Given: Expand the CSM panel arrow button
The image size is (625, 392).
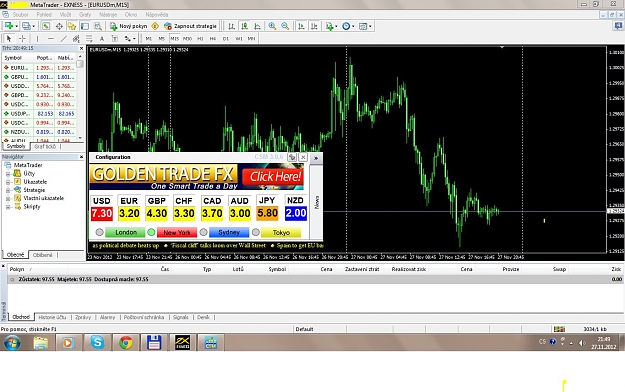Looking at the screenshot, I should click(x=316, y=158).
